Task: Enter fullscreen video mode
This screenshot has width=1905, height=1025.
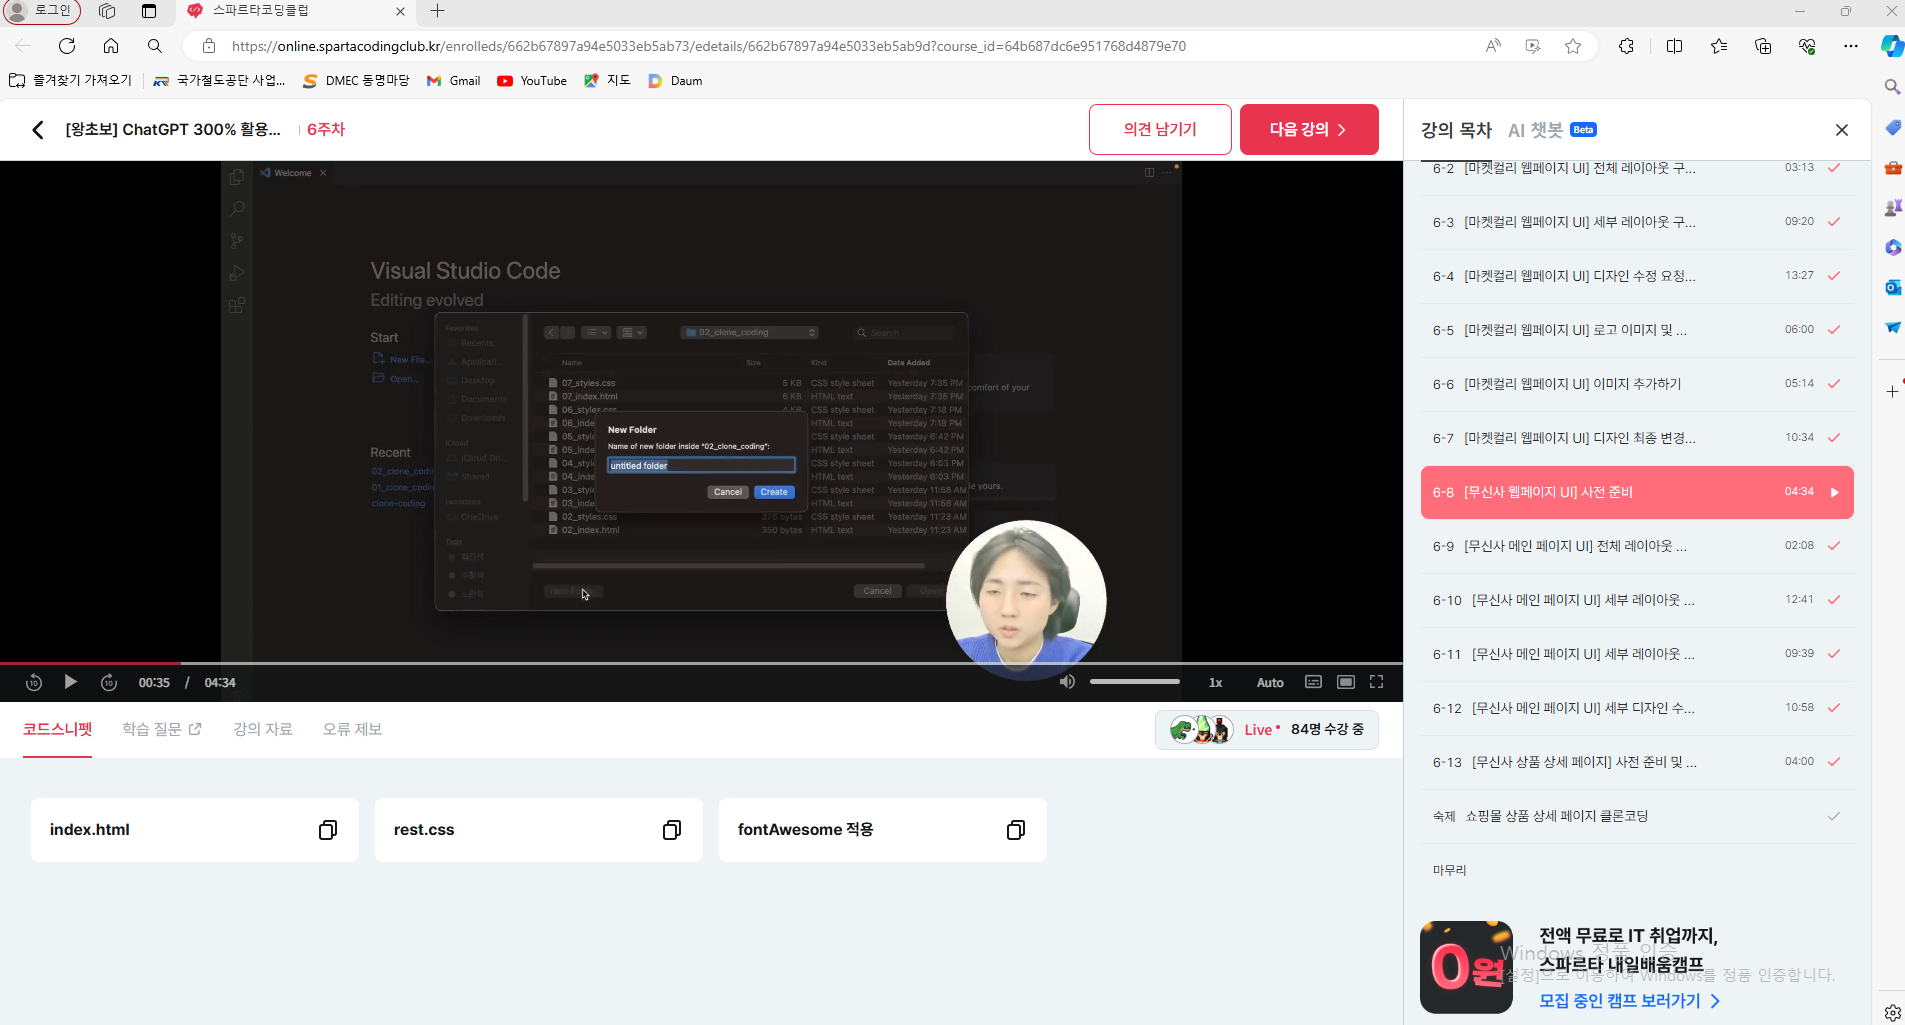Action: click(1377, 682)
